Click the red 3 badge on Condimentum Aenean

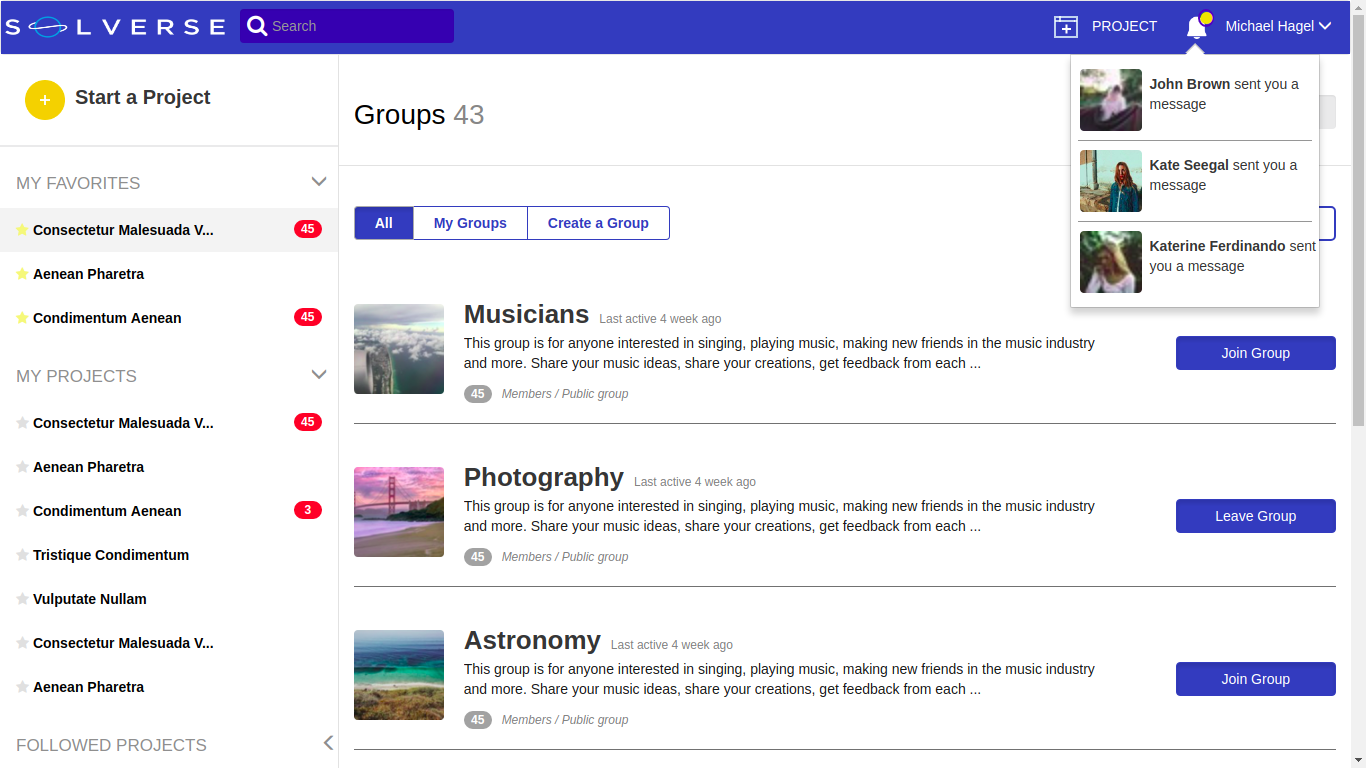click(308, 510)
